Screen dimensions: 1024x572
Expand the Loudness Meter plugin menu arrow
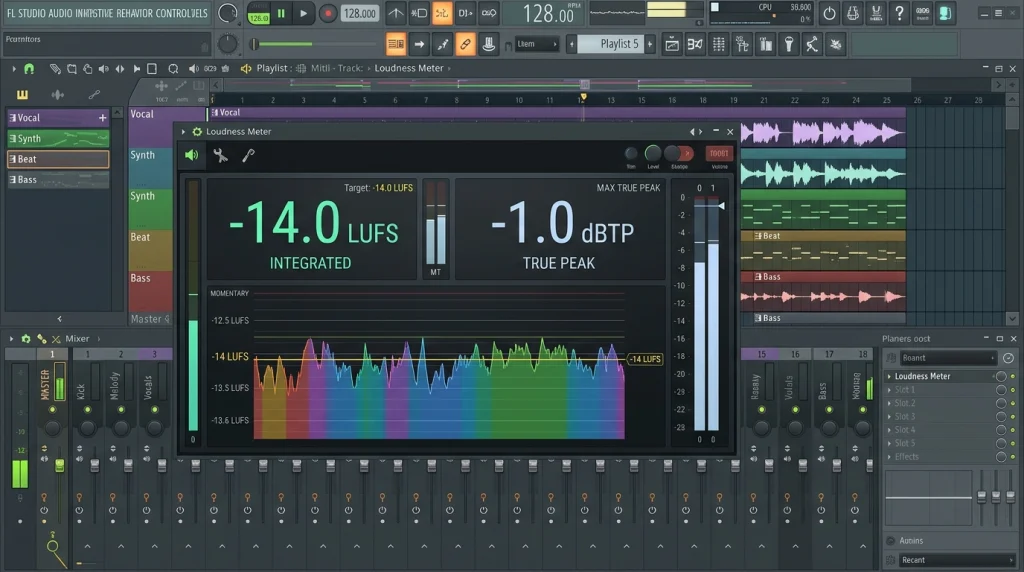184,131
